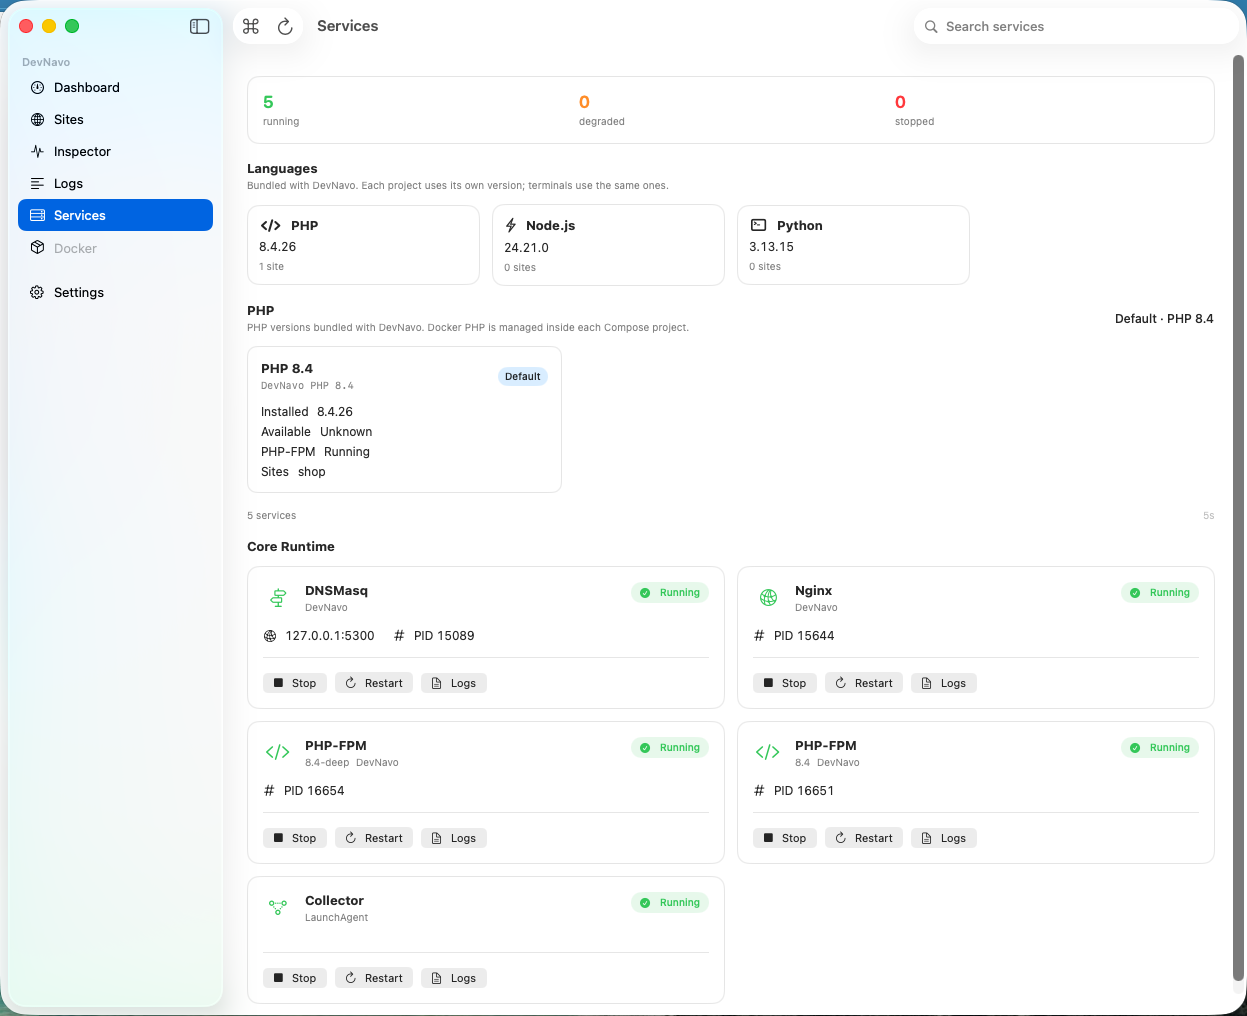This screenshot has width=1247, height=1016.
Task: Click the Collector Running status badge
Action: pos(670,903)
